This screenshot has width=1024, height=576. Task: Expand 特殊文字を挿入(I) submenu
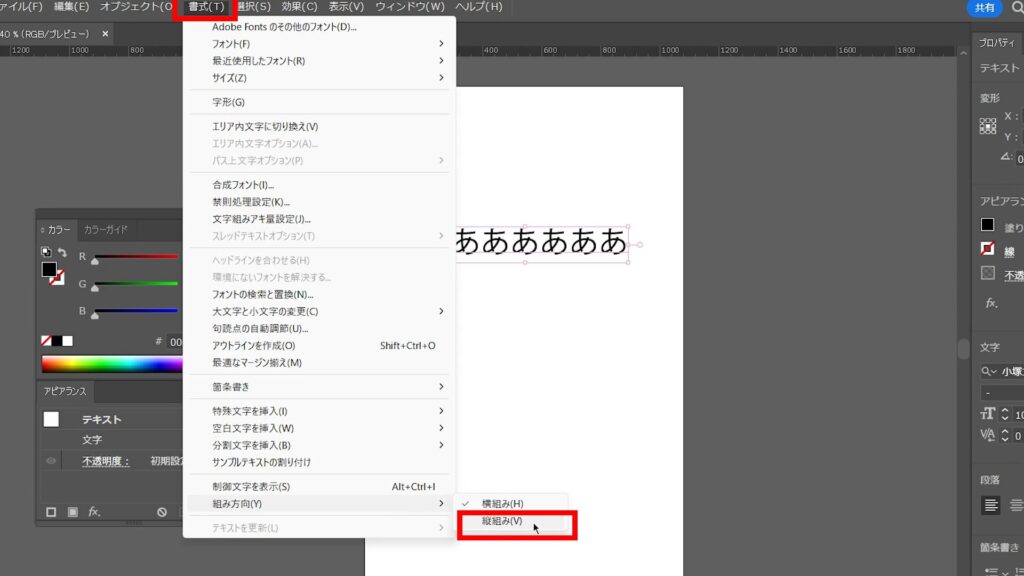coord(320,411)
